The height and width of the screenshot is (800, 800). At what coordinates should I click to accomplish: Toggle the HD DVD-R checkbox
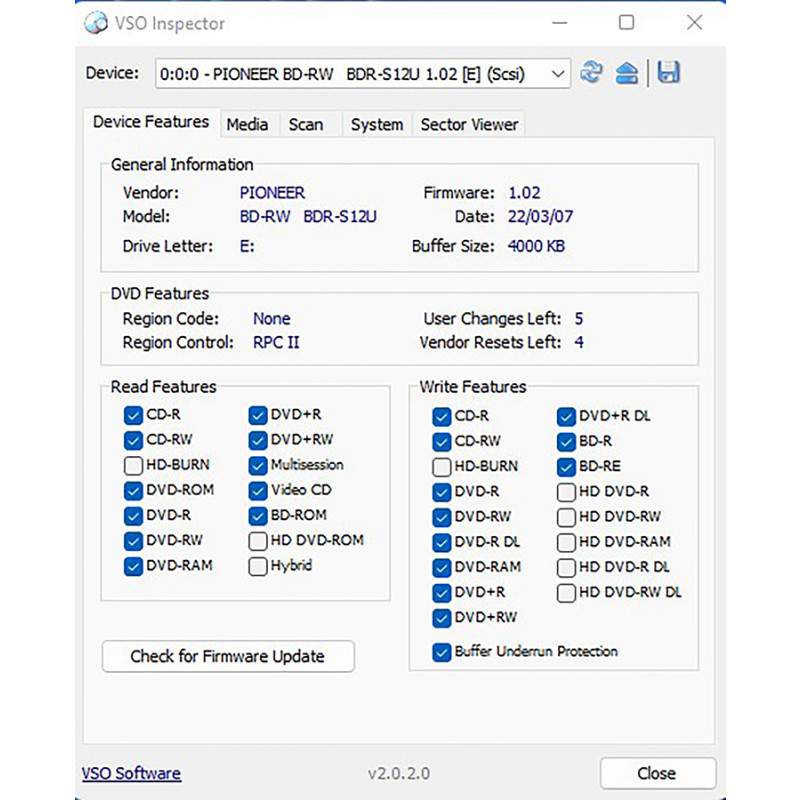coord(566,492)
